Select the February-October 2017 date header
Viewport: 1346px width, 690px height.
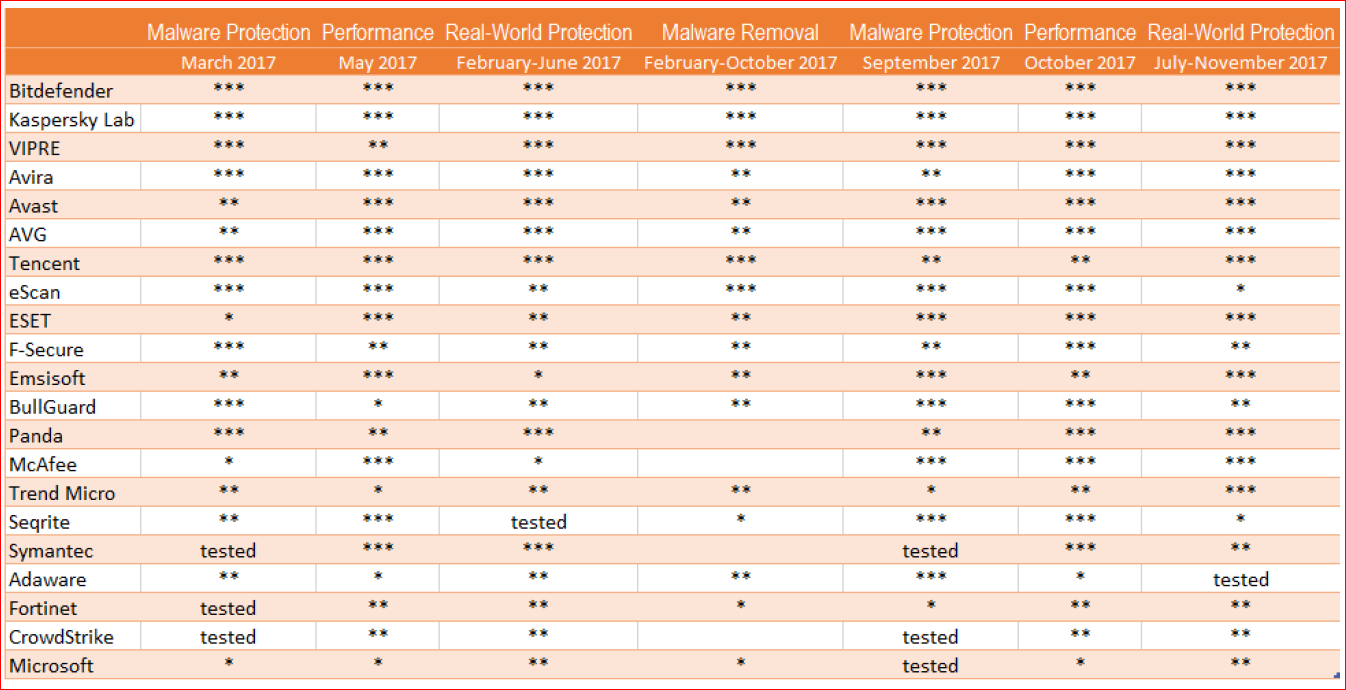tap(740, 62)
